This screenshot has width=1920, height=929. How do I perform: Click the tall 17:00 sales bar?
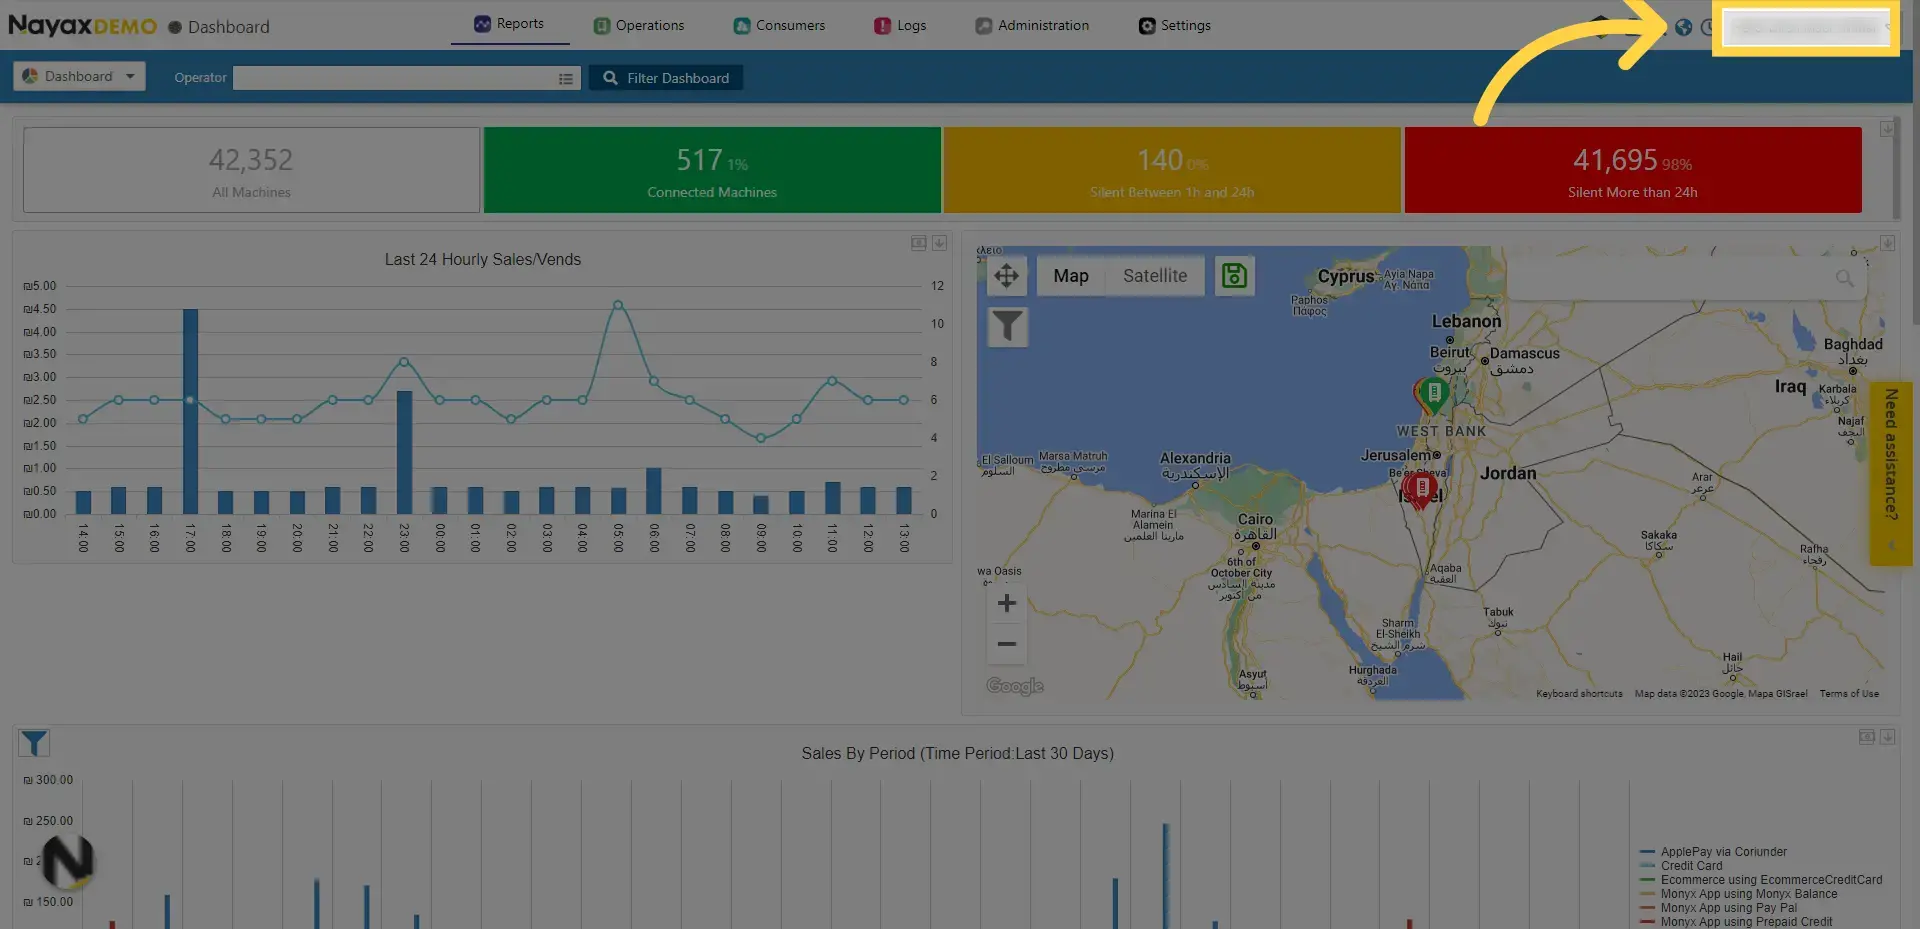190,411
